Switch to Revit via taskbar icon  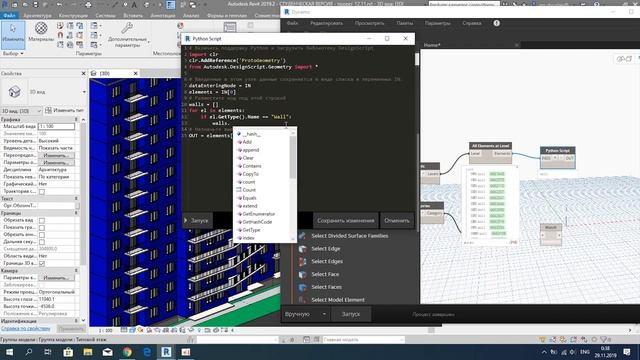pos(166,352)
